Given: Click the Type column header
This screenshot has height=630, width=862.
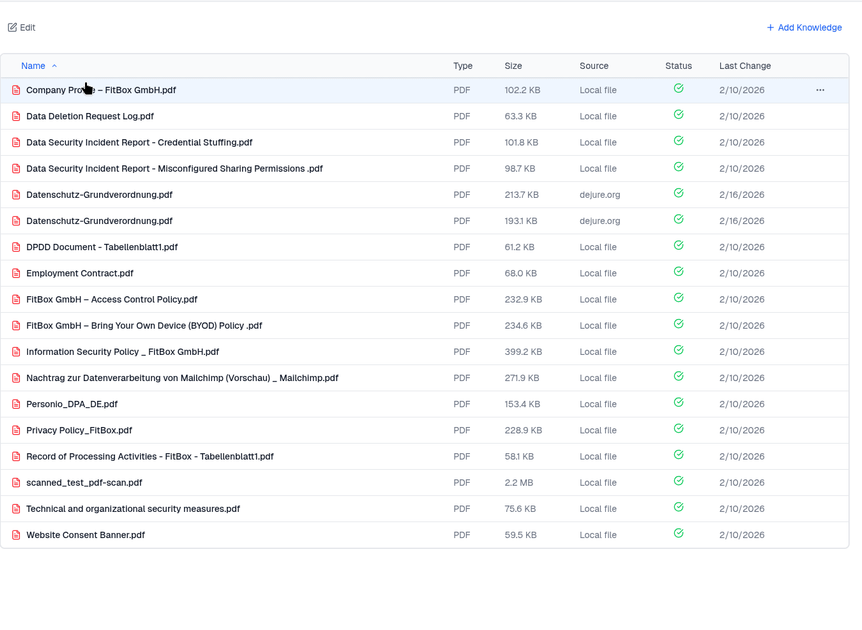Looking at the screenshot, I should tap(462, 65).
